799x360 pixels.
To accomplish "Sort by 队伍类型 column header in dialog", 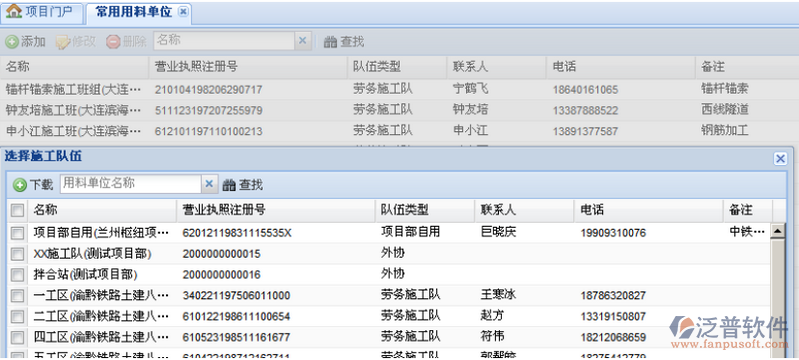I will point(425,210).
